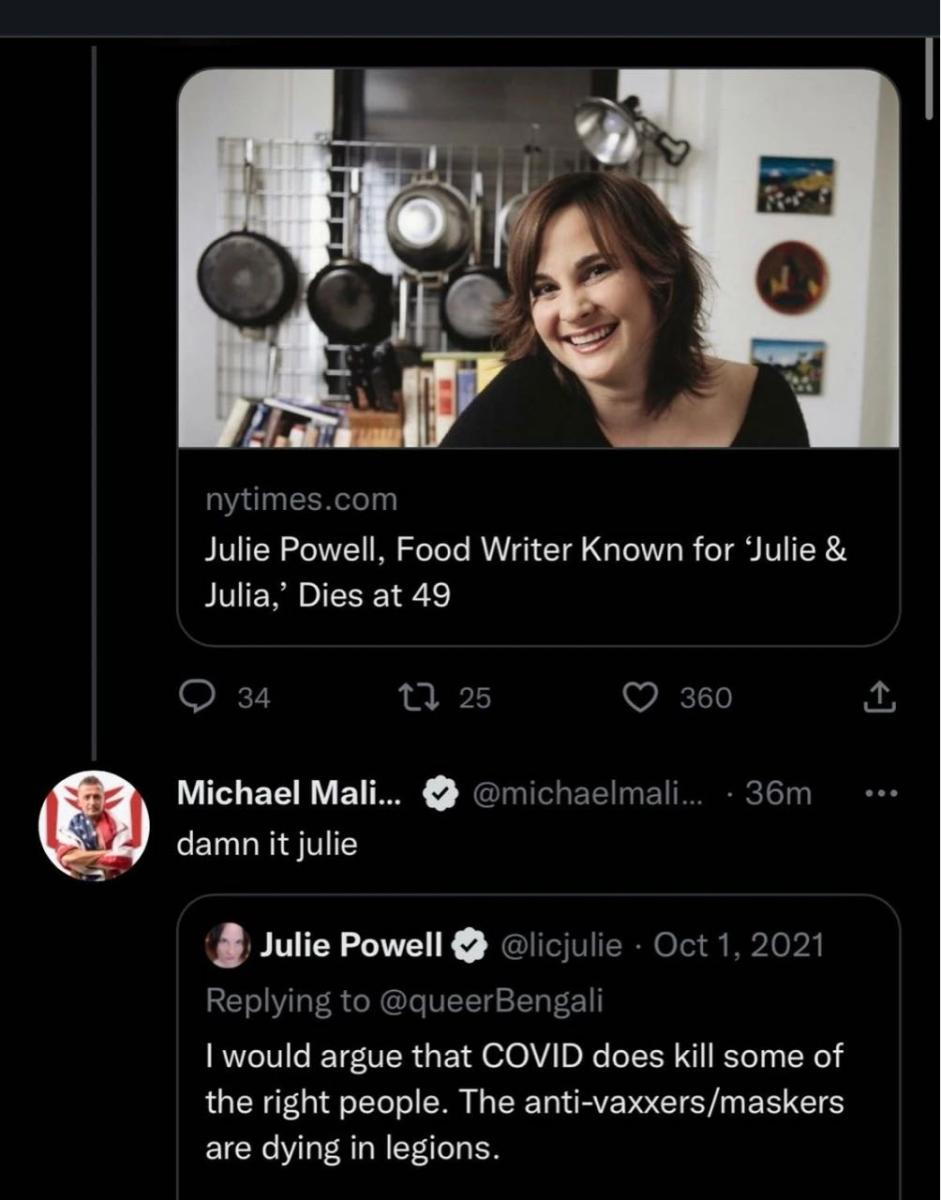Open the Julie Powell photo preview
941x1200 pixels.
tap(538, 258)
